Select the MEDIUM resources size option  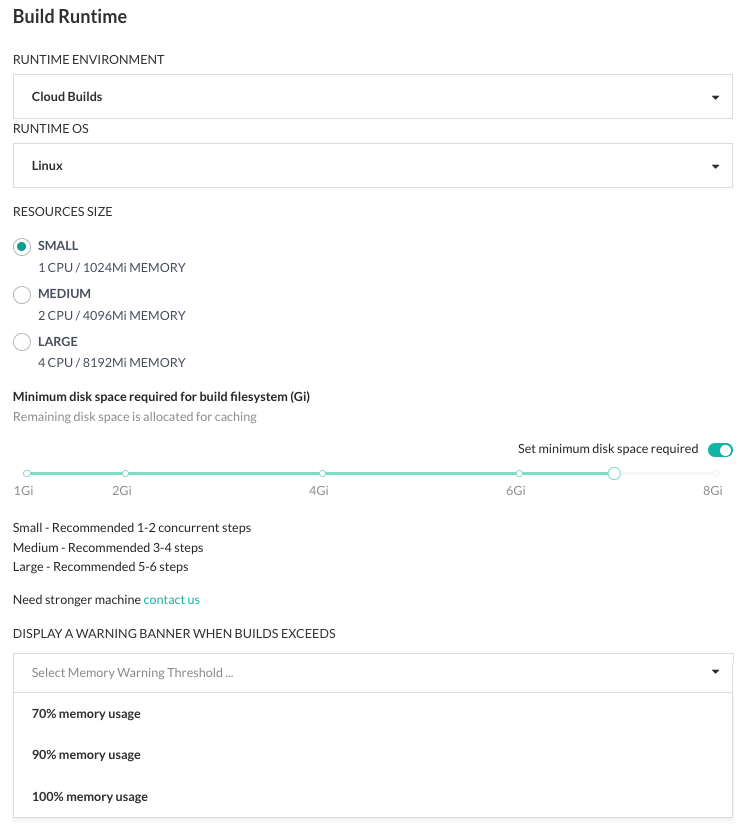[22, 294]
